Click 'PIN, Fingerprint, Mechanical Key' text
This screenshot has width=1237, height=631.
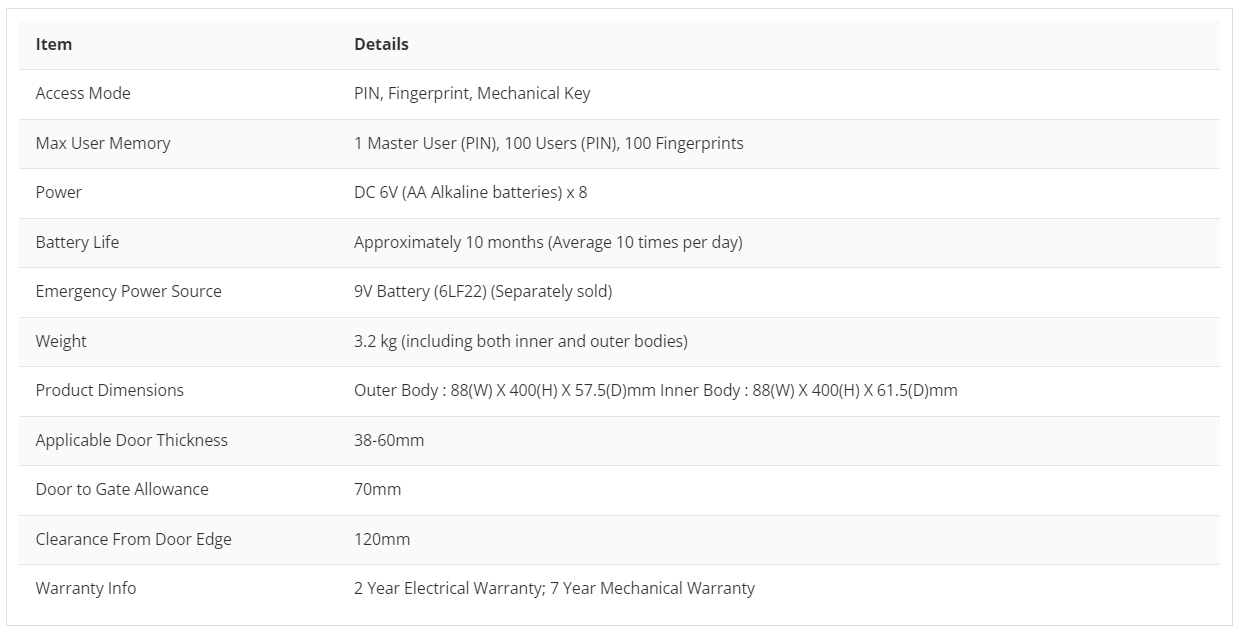pyautogui.click(x=472, y=93)
